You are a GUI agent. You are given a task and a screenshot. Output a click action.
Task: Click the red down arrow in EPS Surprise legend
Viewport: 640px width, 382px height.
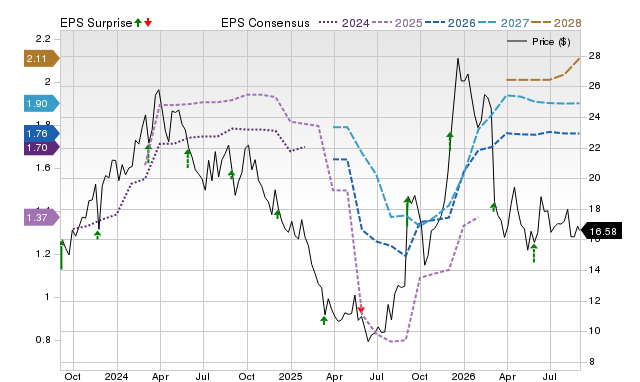coord(148,22)
